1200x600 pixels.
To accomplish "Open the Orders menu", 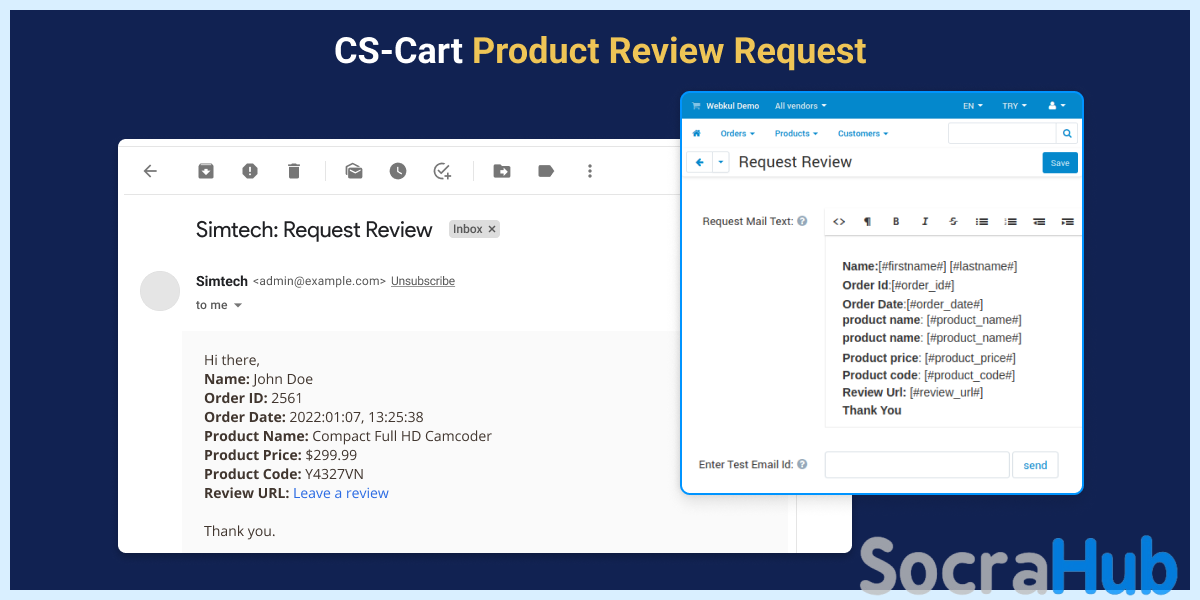I will pos(737,133).
